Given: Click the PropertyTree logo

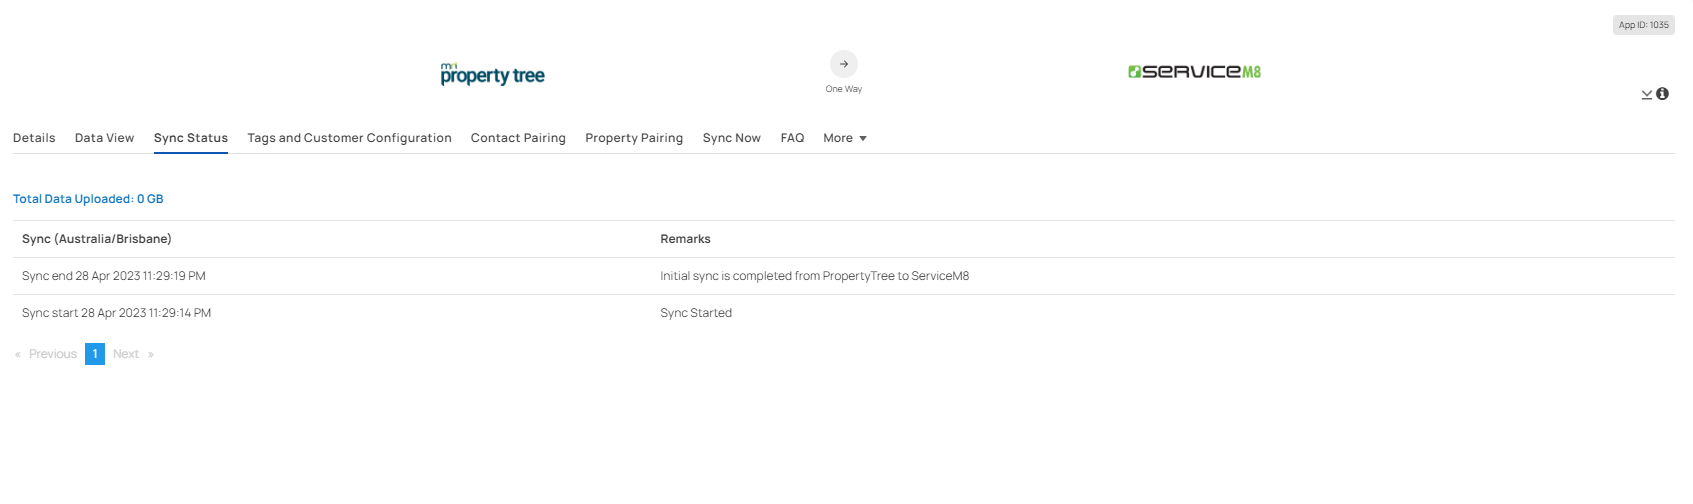Looking at the screenshot, I should 493,74.
